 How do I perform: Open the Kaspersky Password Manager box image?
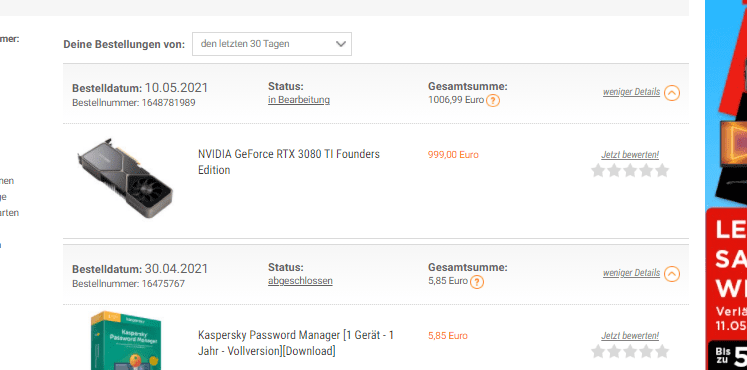click(x=126, y=340)
